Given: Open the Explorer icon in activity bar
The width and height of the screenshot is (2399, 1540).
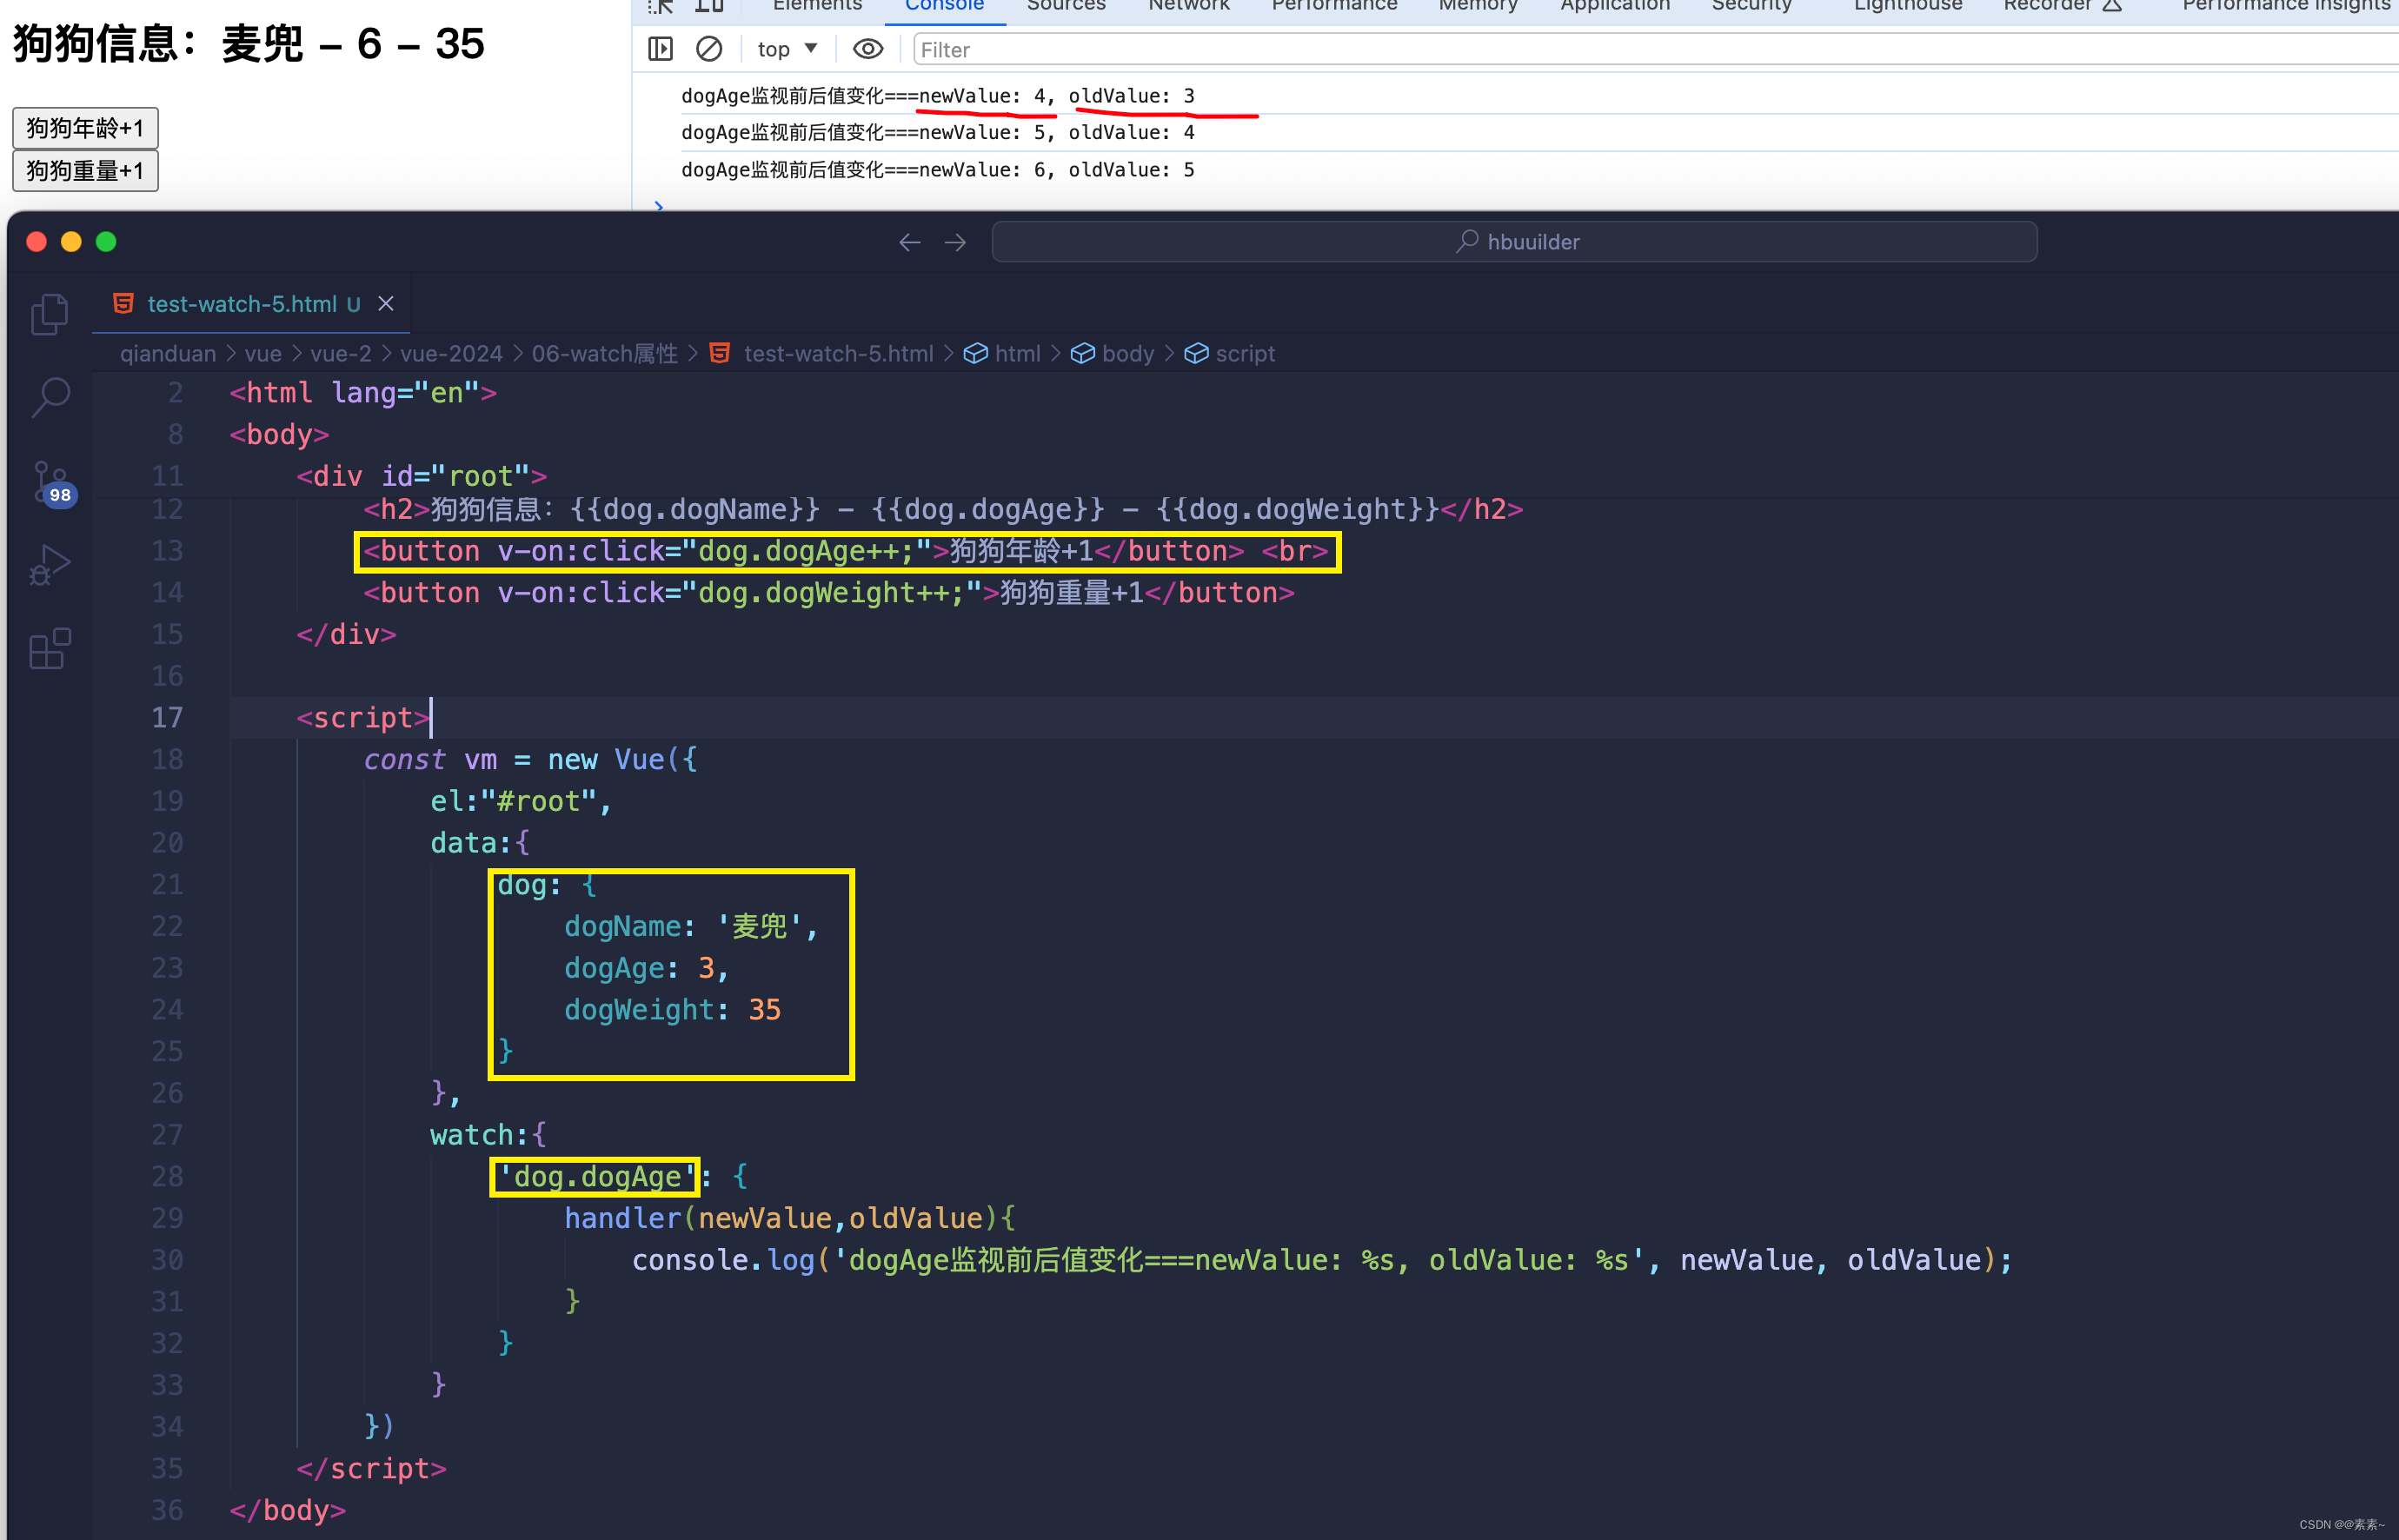Looking at the screenshot, I should (x=49, y=314).
